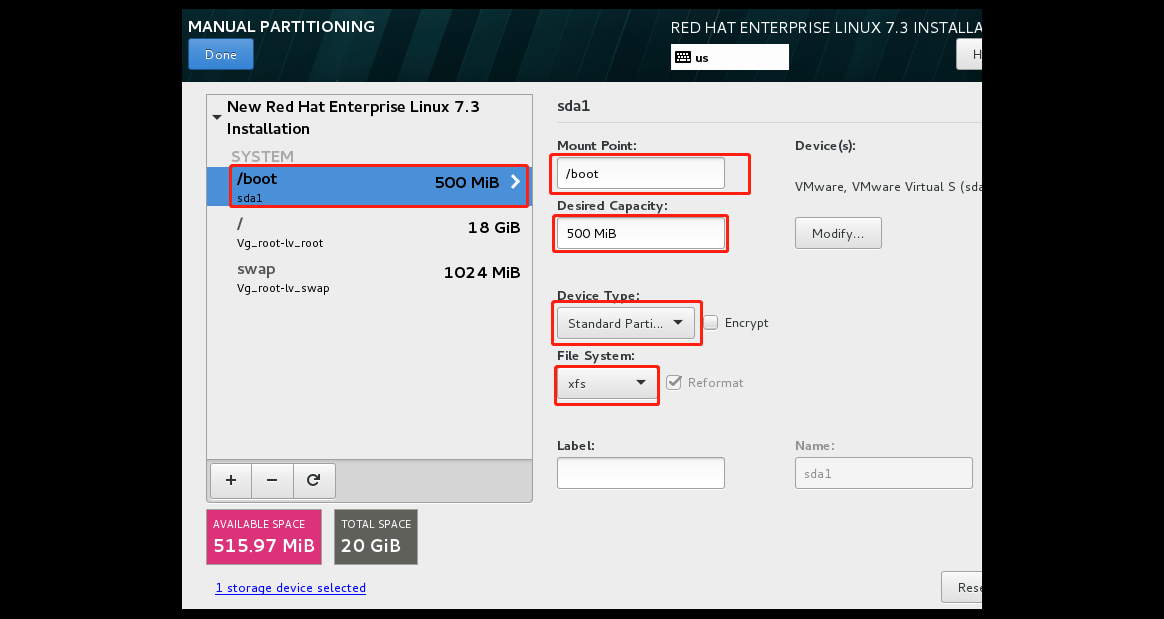Click the Modify... button

coord(838,233)
